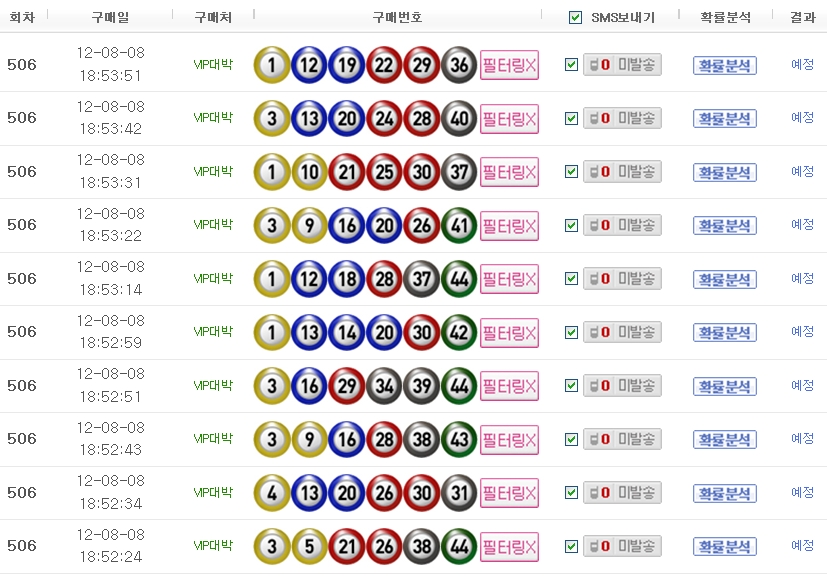
Task: Click the green ball numbered 43
Action: 459,440
